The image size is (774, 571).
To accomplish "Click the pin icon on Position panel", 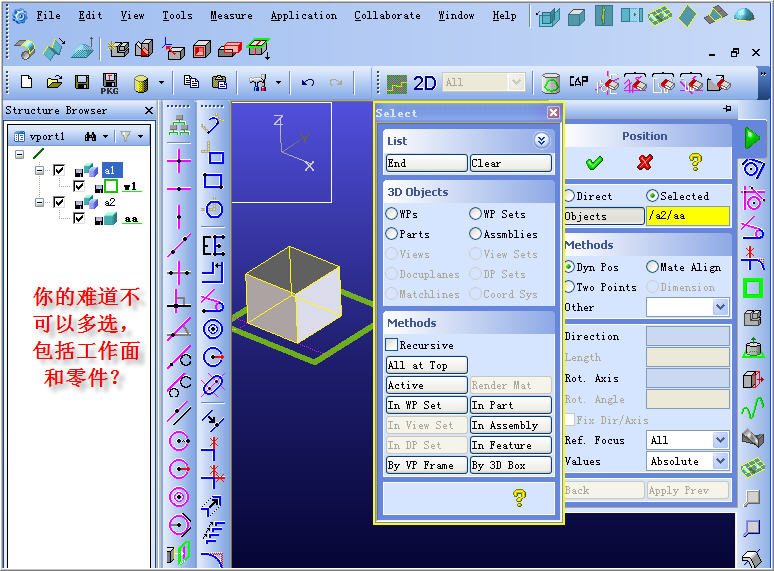I will click(727, 108).
